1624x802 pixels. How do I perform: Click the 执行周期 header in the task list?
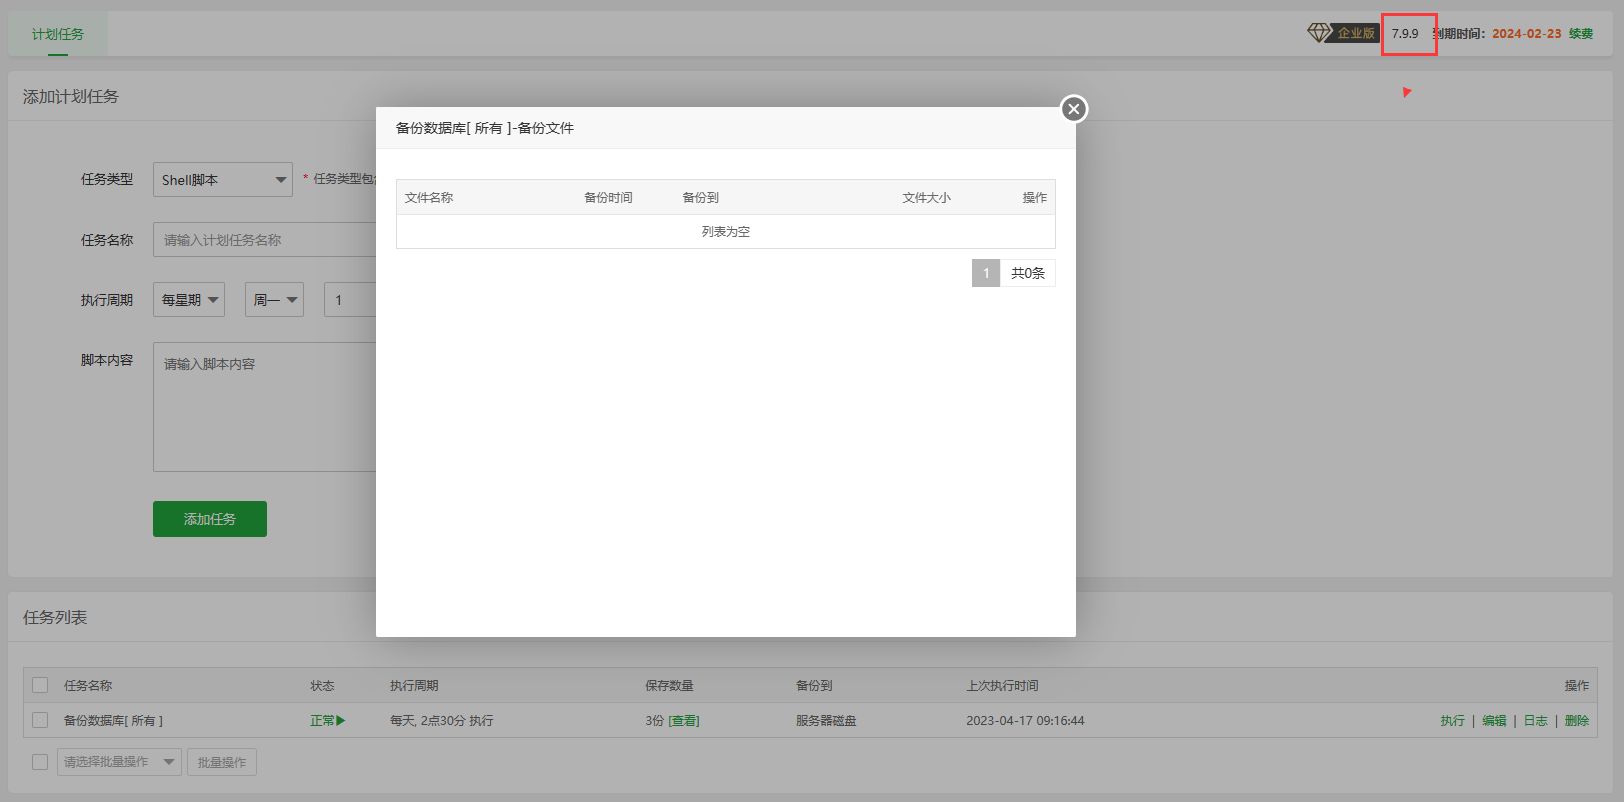pos(414,685)
